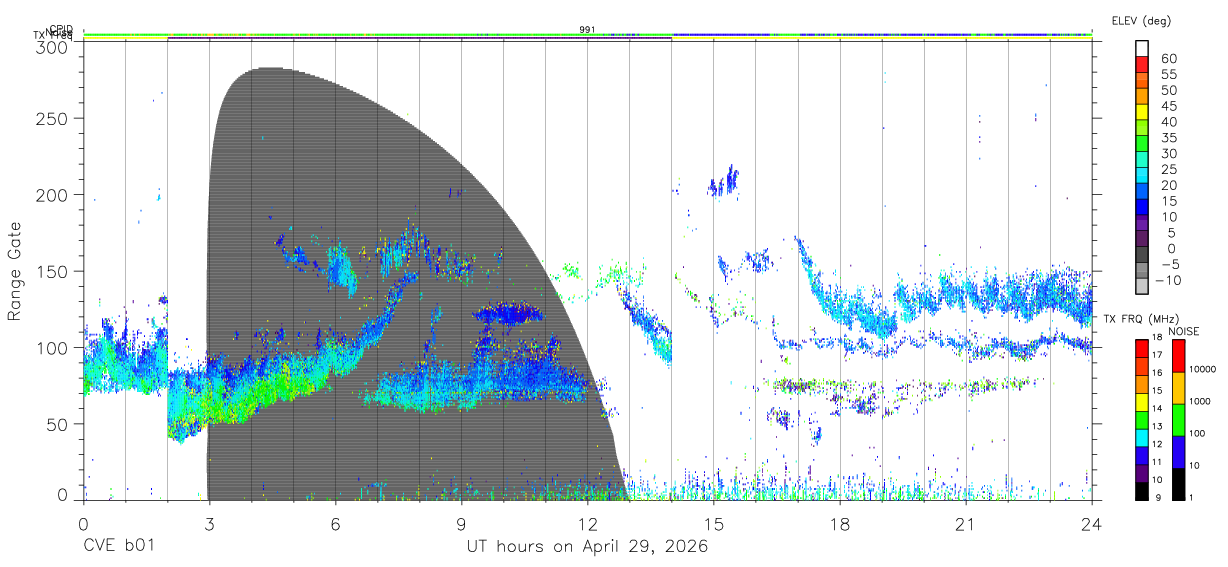The width and height of the screenshot is (1228, 567).
Task: Click the '25' label on ELEV colorbar
Action: click(1168, 169)
